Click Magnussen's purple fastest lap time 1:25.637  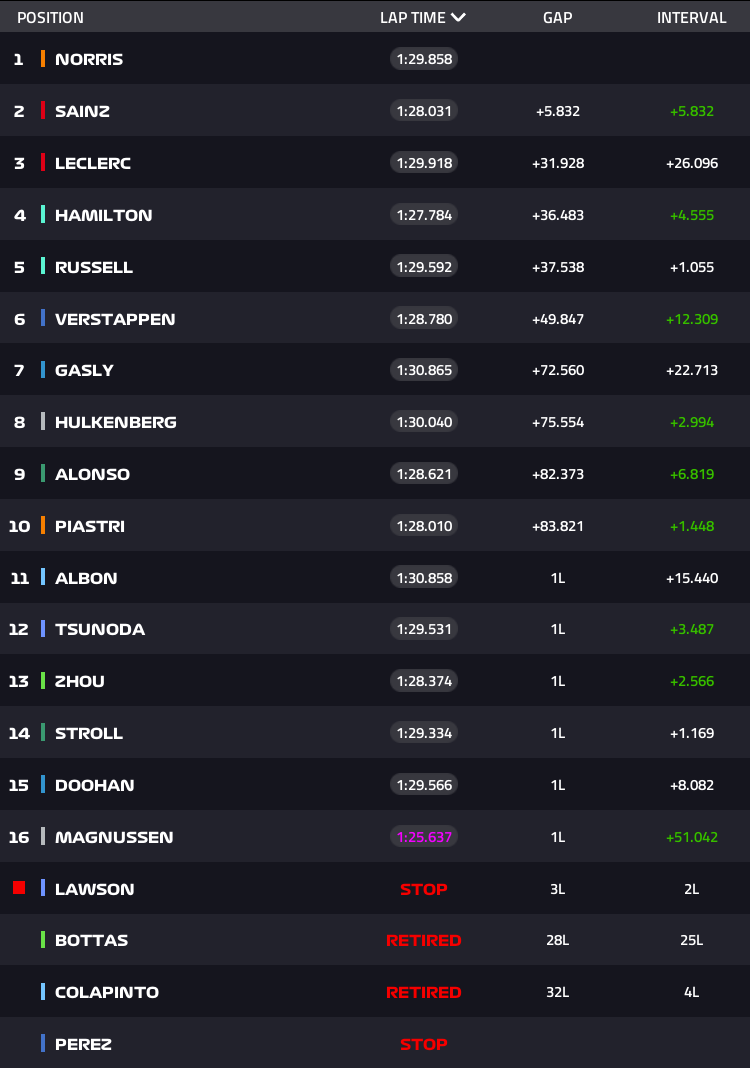pos(424,836)
